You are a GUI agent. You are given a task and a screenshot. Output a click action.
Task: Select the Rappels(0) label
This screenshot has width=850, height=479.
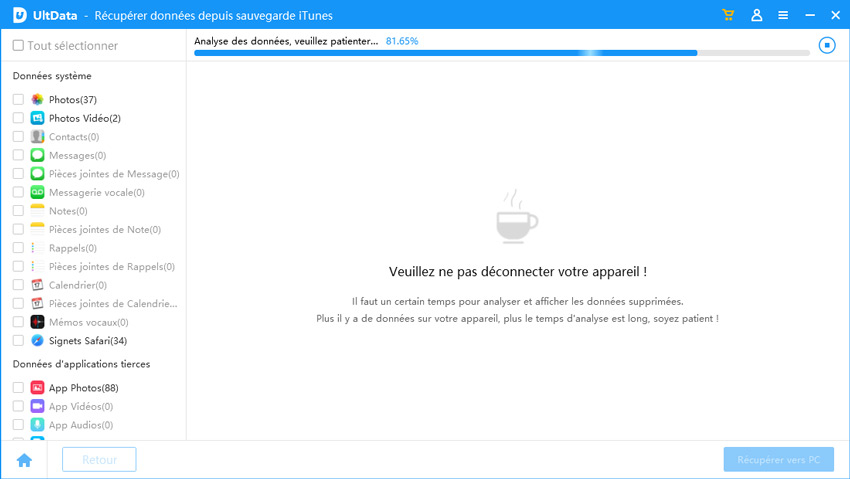(73, 248)
